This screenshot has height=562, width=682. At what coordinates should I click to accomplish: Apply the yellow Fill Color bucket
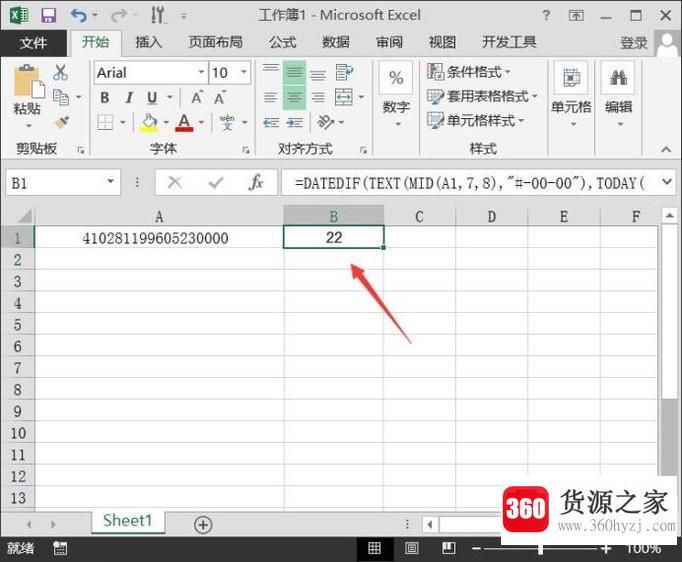coord(149,122)
